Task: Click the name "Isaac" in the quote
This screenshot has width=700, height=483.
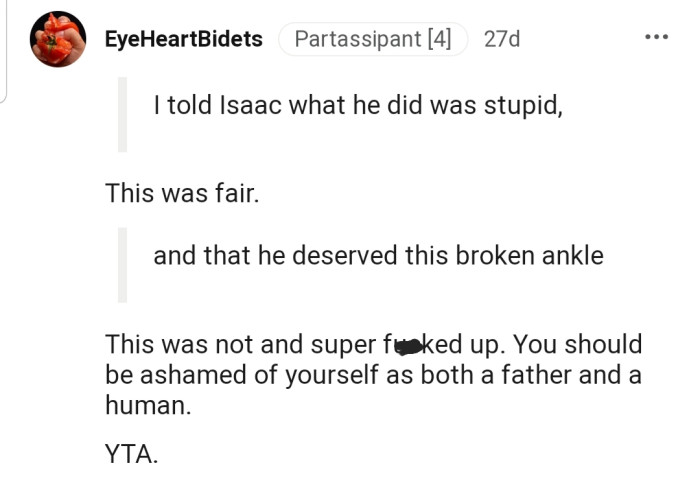Action: (x=250, y=106)
